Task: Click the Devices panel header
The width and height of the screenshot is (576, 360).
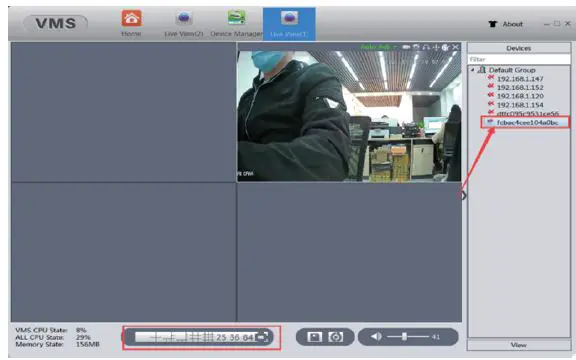Action: (x=519, y=48)
